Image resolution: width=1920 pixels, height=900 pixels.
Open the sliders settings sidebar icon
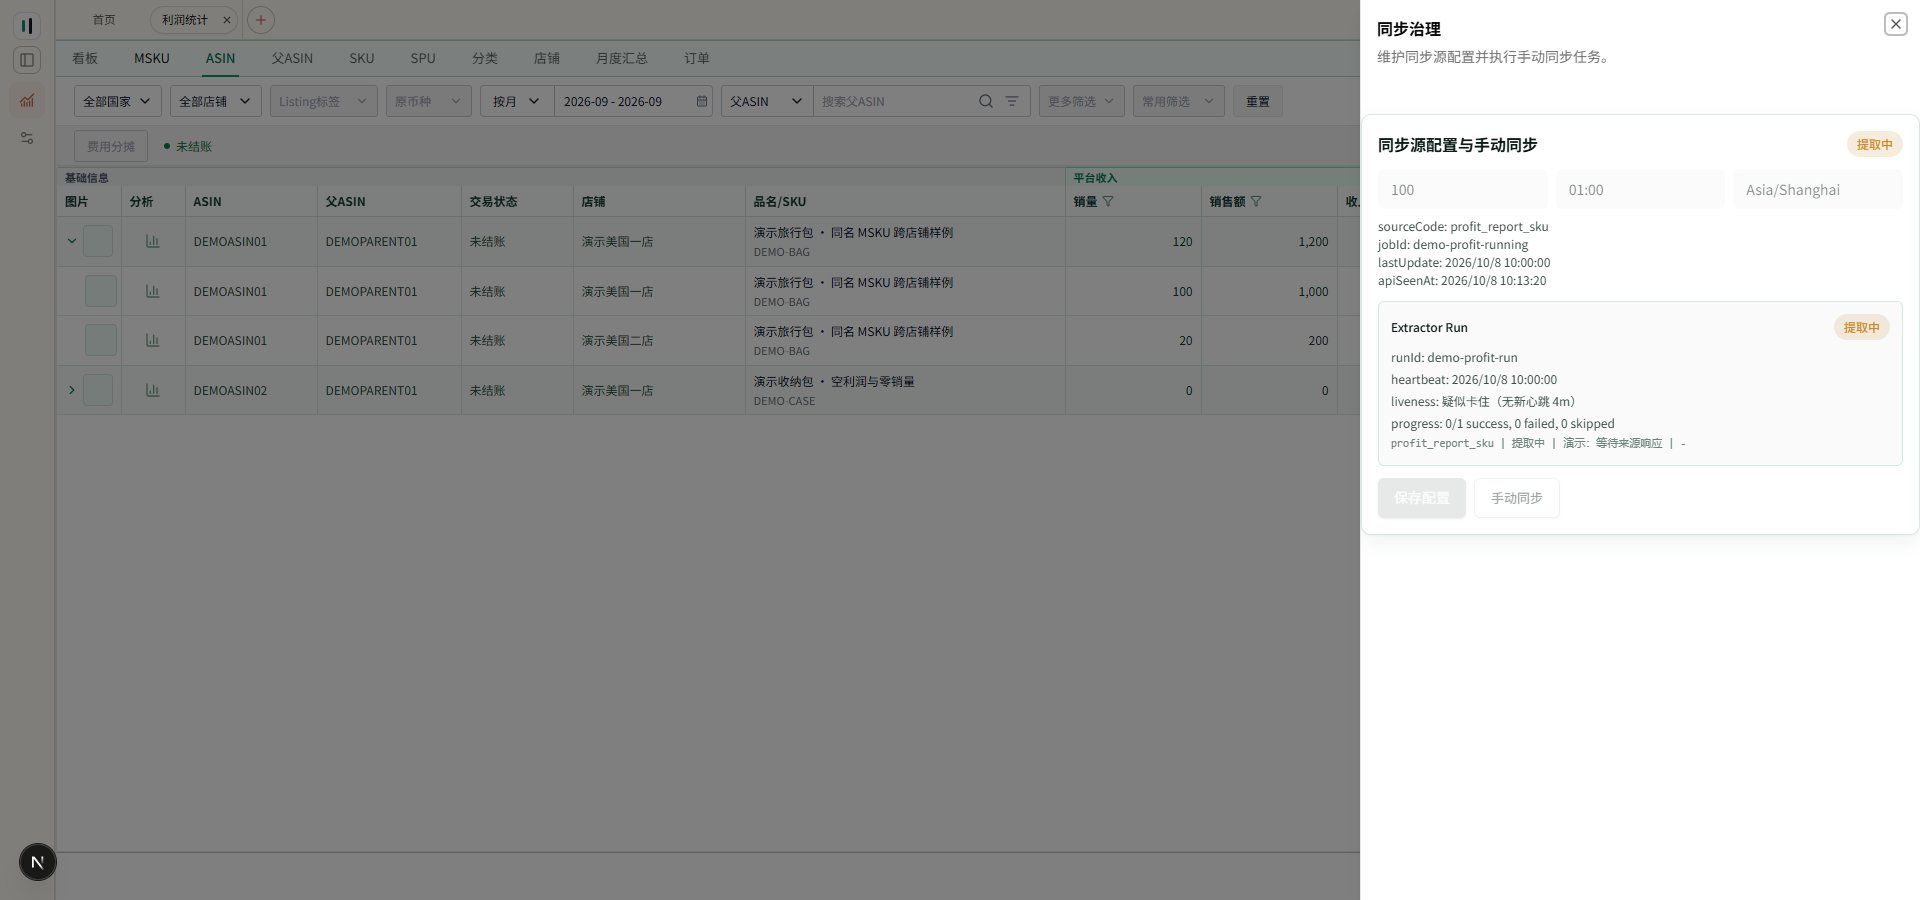pos(27,138)
